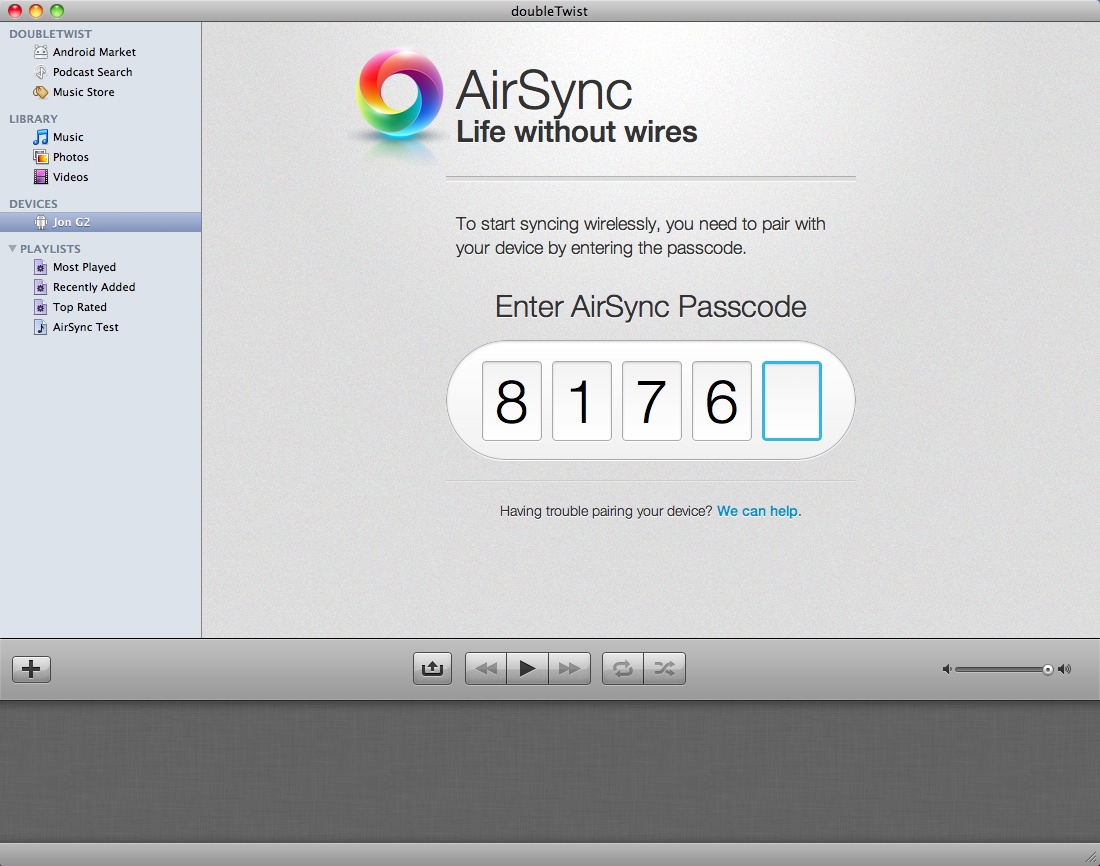Open the 'We can help' link
The height and width of the screenshot is (866, 1100).
tap(757, 511)
